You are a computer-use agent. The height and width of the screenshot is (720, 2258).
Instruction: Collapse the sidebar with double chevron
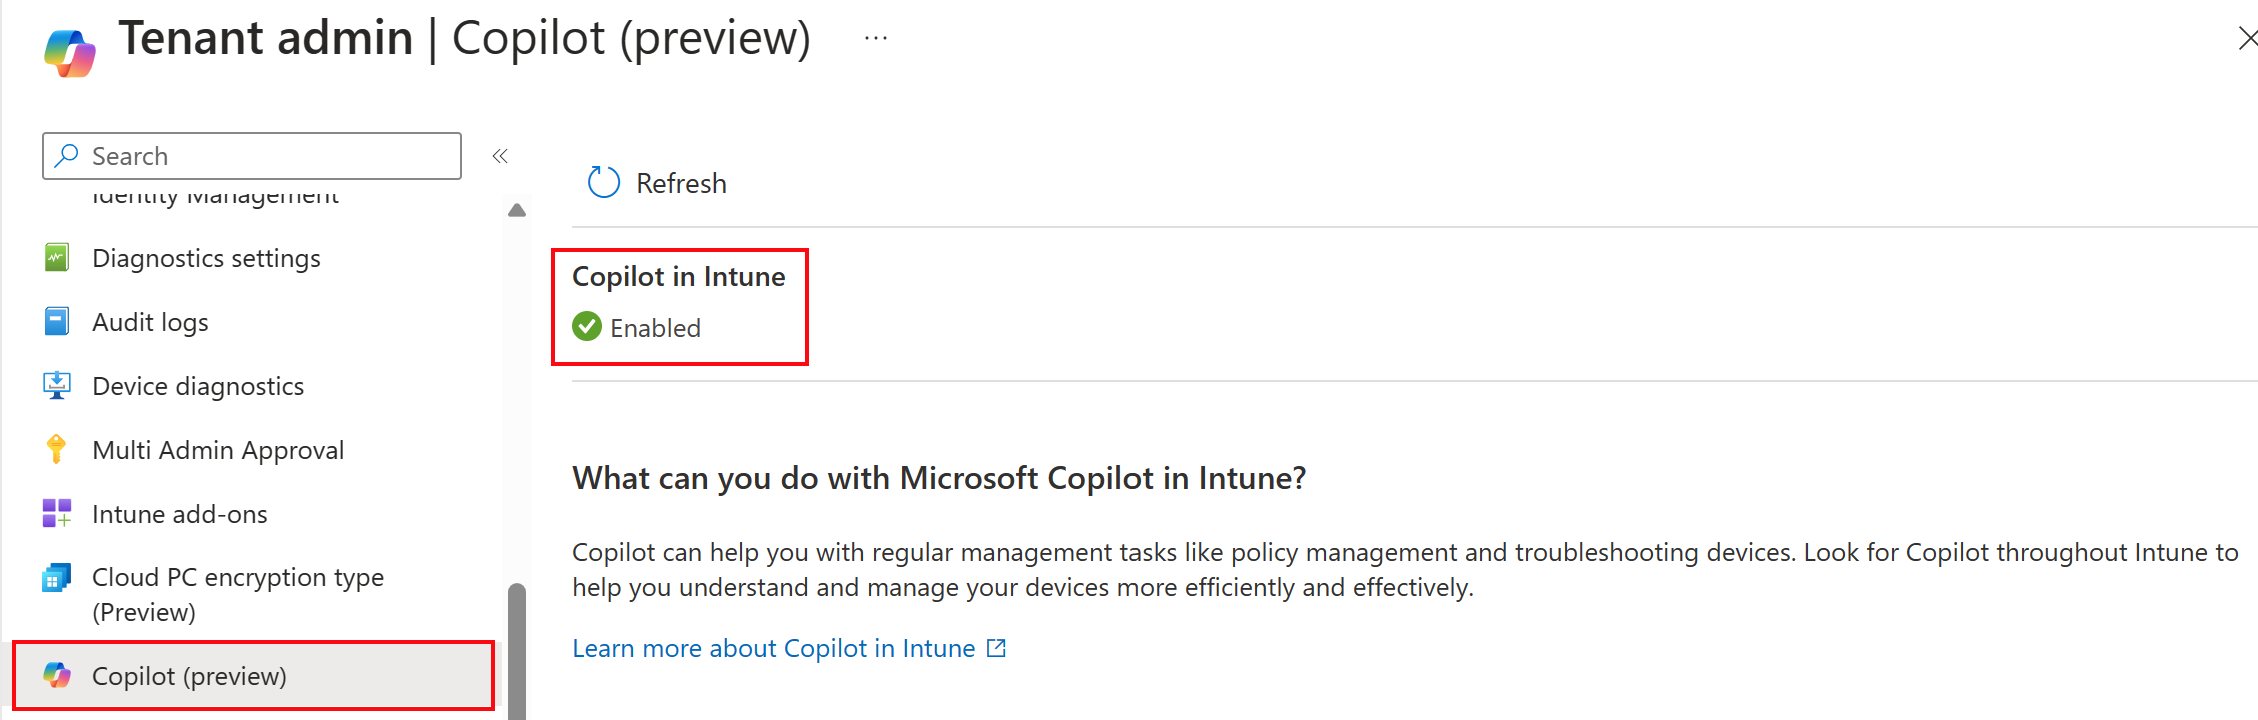point(500,156)
